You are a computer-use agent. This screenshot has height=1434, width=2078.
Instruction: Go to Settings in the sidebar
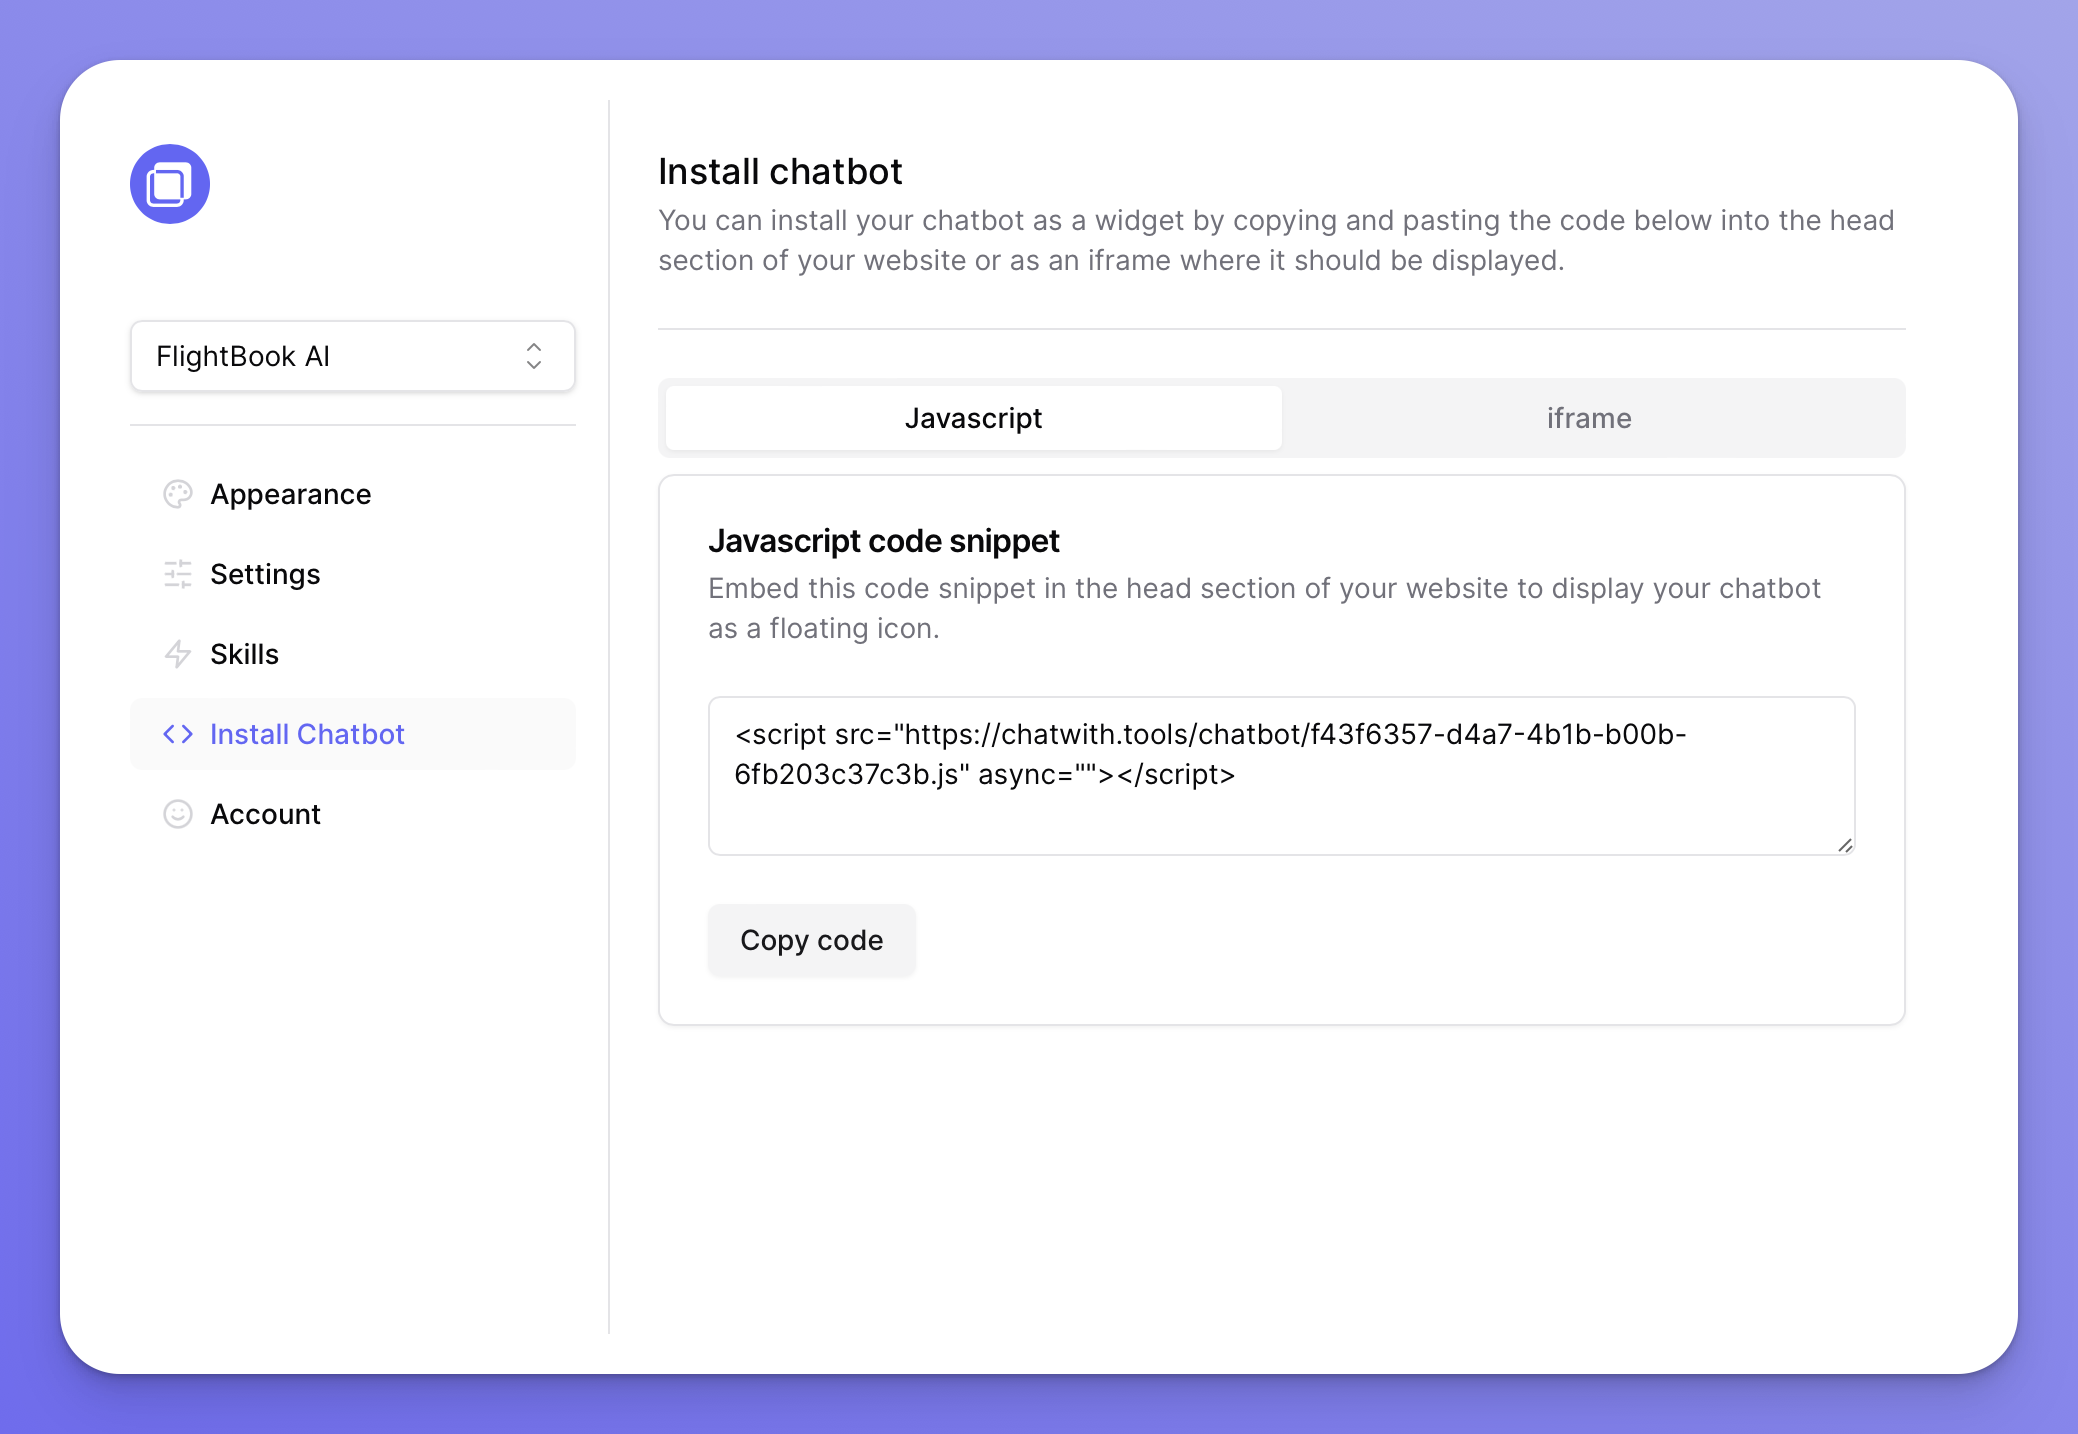[265, 574]
